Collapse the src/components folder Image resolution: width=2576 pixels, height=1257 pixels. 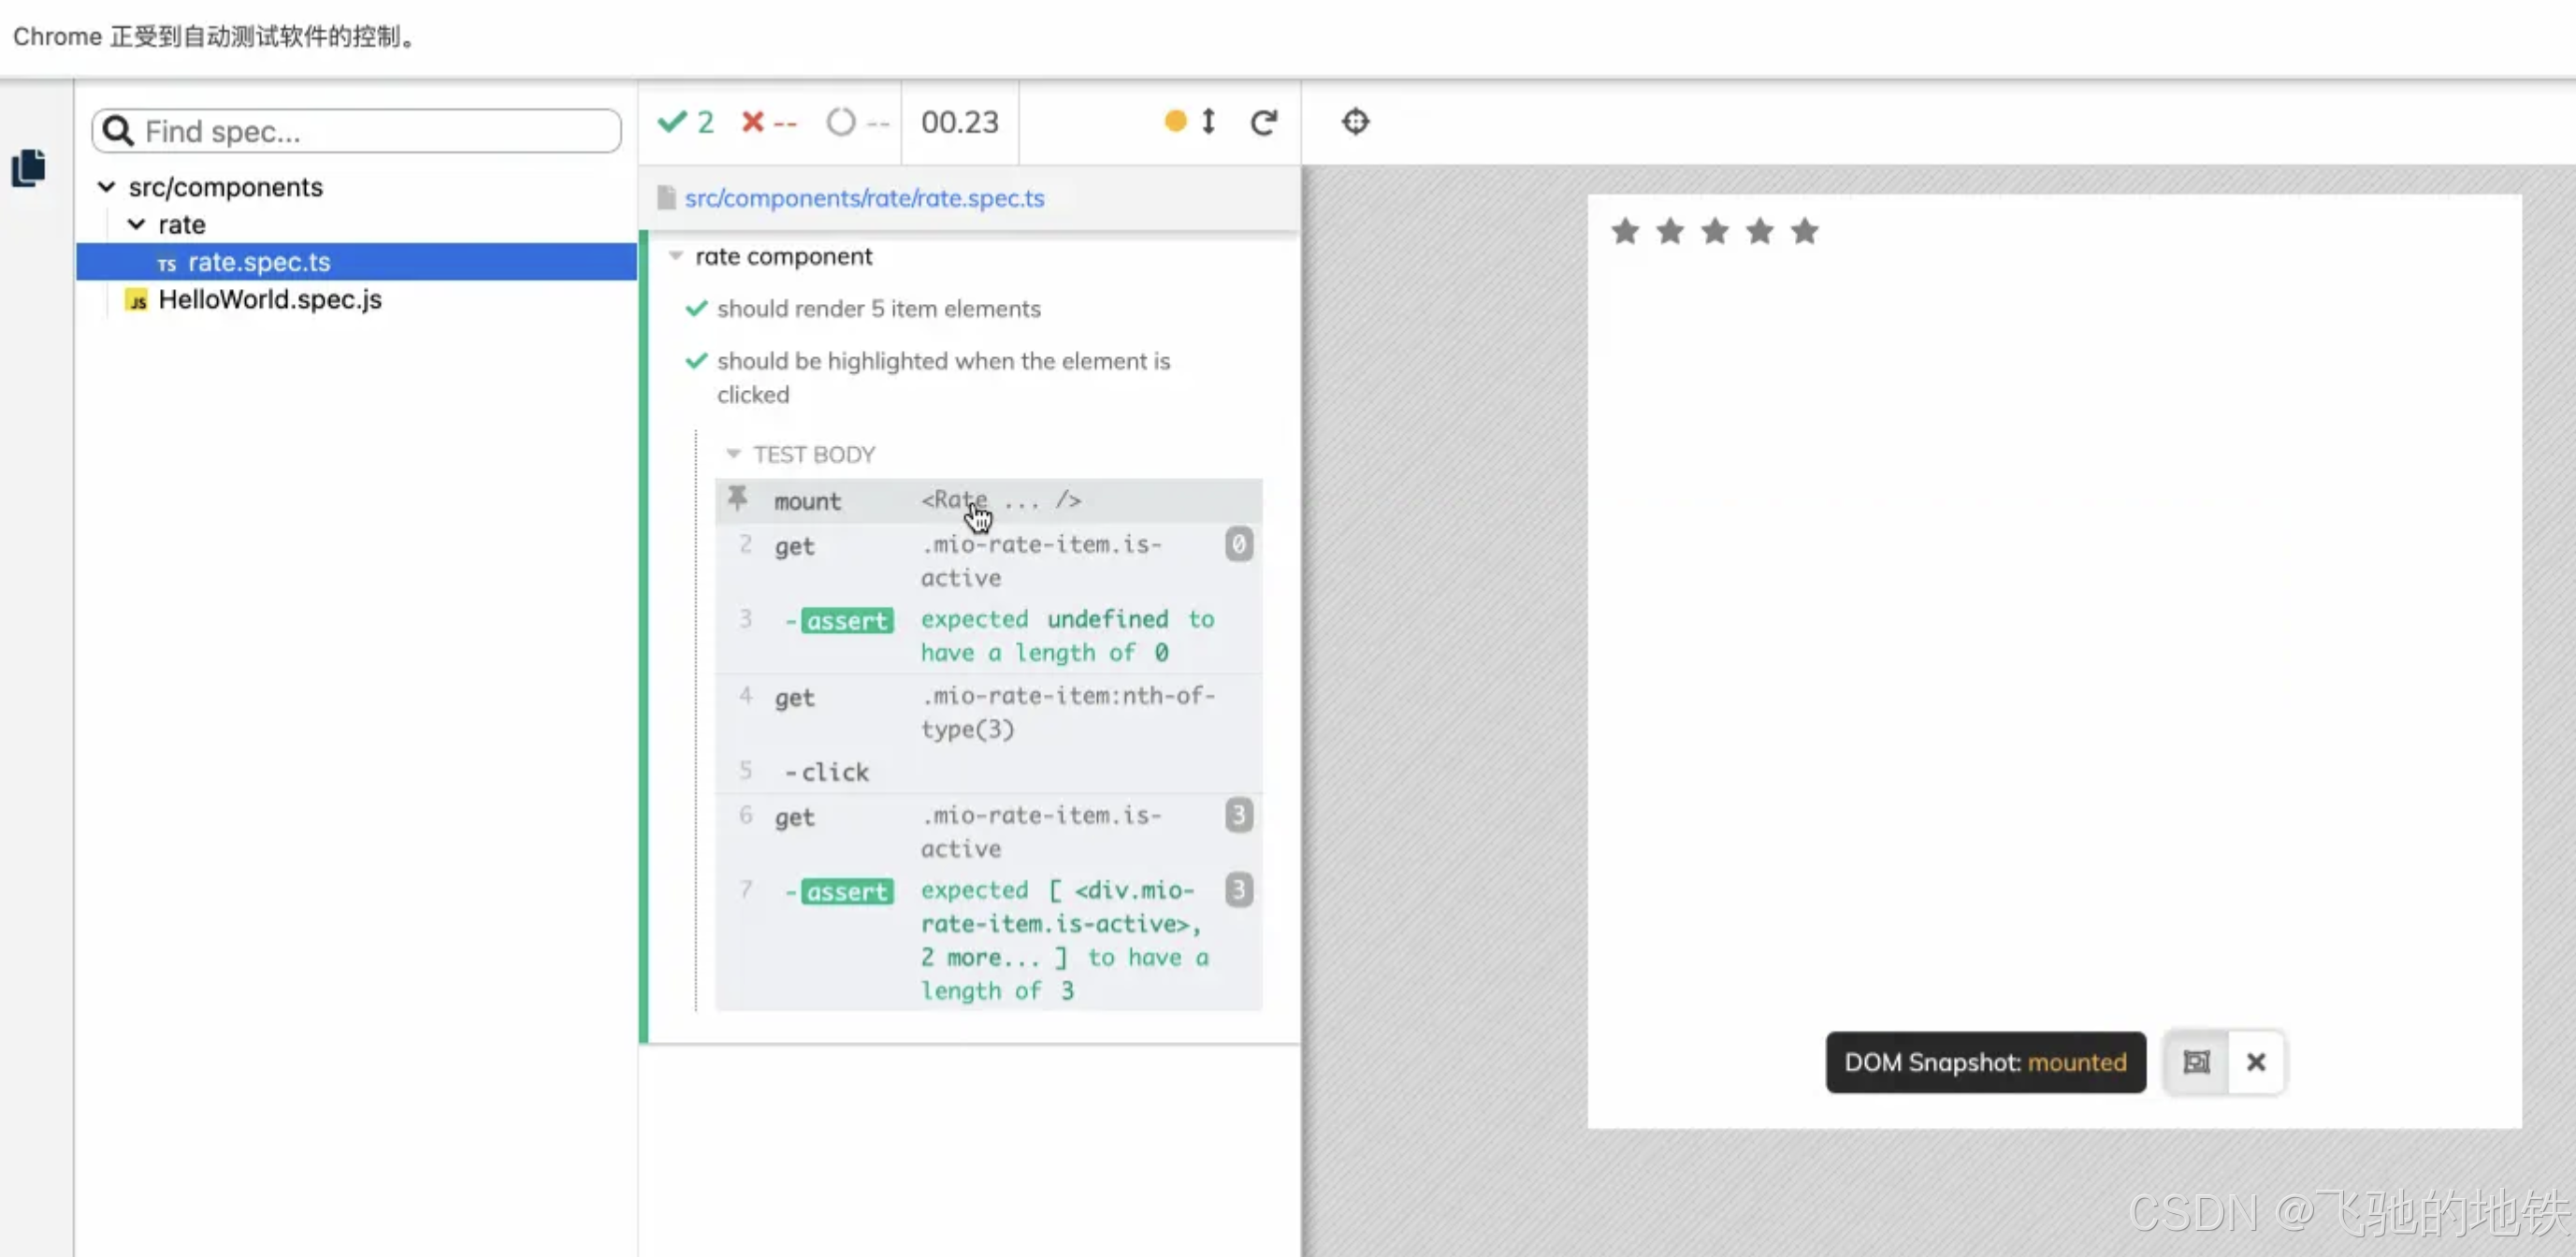(x=106, y=187)
